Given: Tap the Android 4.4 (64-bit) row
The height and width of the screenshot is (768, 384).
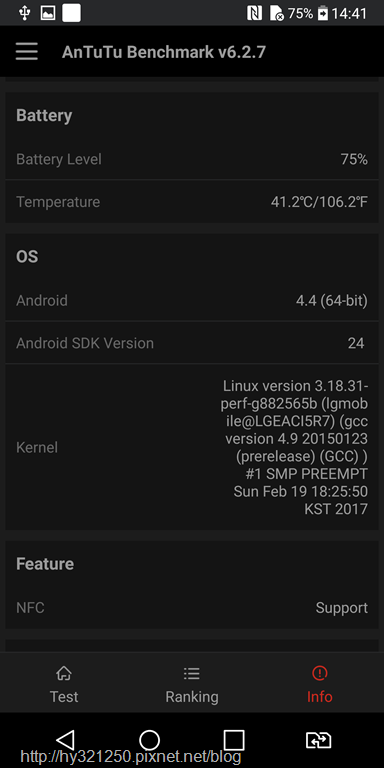Looking at the screenshot, I should pos(192,300).
